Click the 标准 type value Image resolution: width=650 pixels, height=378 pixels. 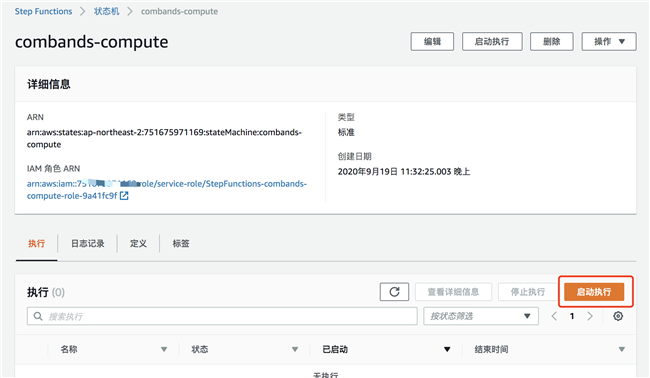tap(346, 132)
